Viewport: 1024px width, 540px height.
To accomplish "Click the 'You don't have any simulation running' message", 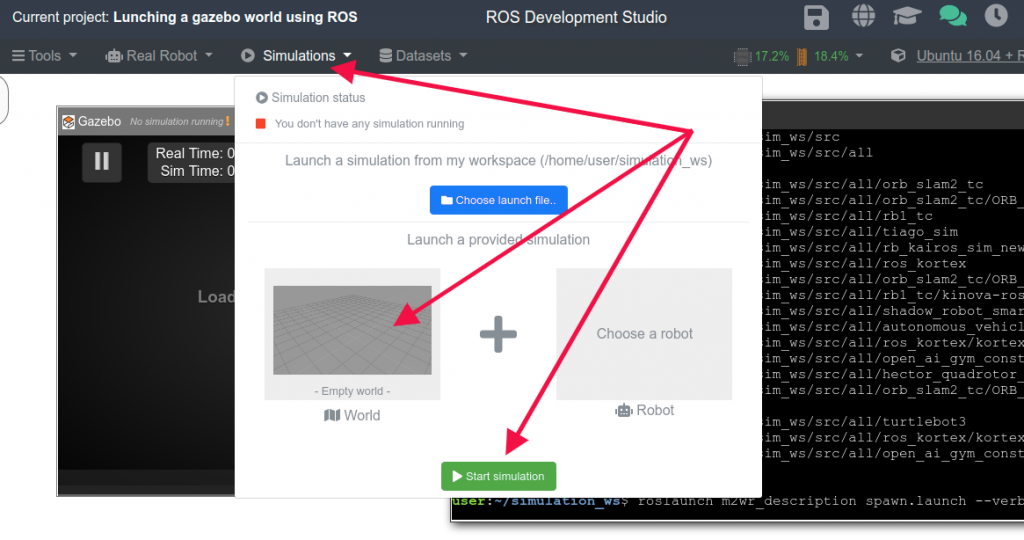I will [x=369, y=123].
